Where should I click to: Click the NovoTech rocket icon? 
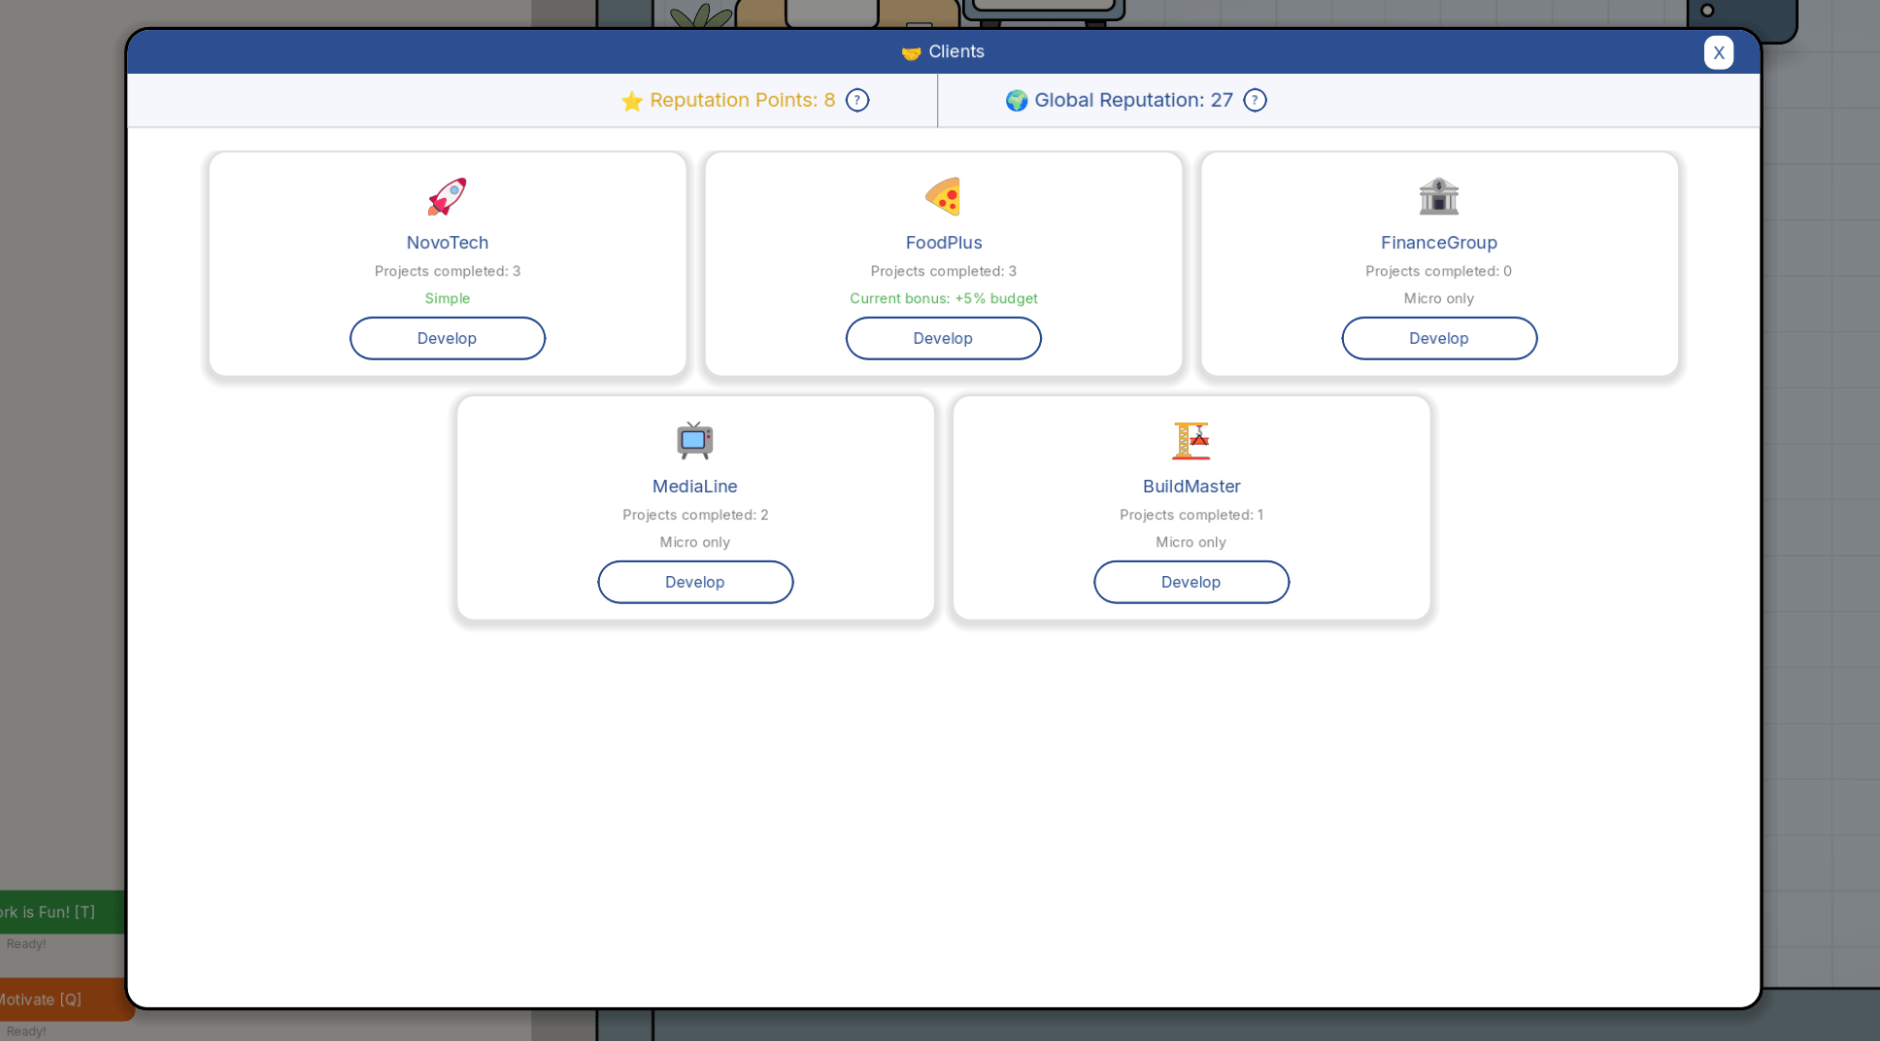pos(447,197)
